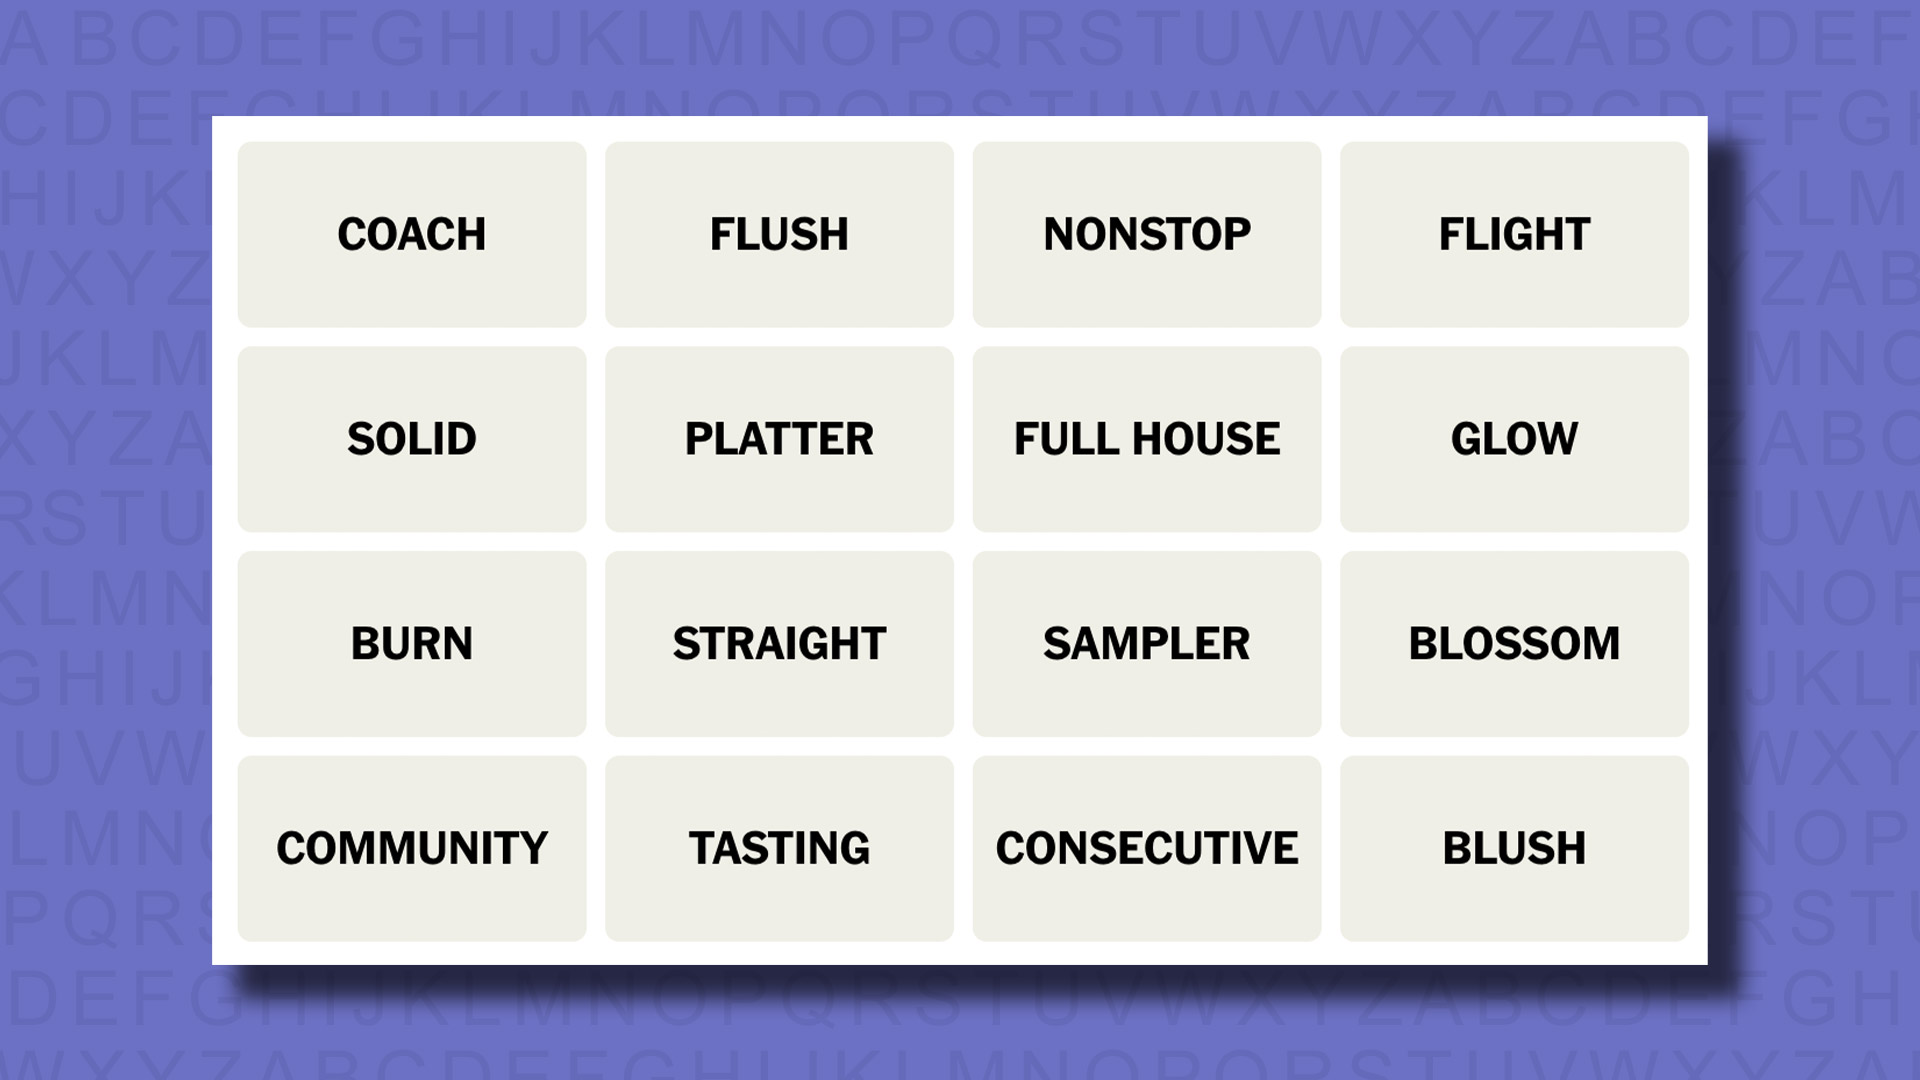Viewport: 1920px width, 1080px height.
Task: Select the STRAIGHT card
Action: tap(779, 642)
